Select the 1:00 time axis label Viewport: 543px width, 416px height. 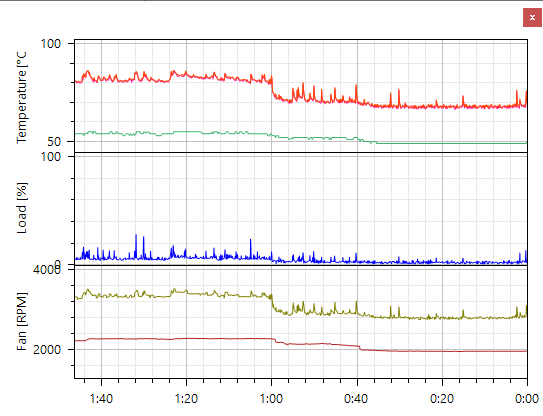272,399
